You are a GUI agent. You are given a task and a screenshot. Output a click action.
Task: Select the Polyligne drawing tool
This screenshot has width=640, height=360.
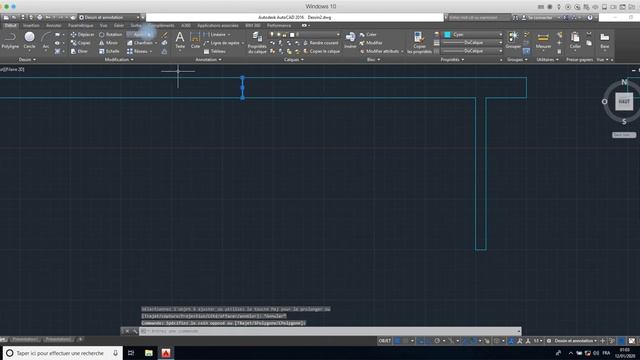(x=10, y=40)
